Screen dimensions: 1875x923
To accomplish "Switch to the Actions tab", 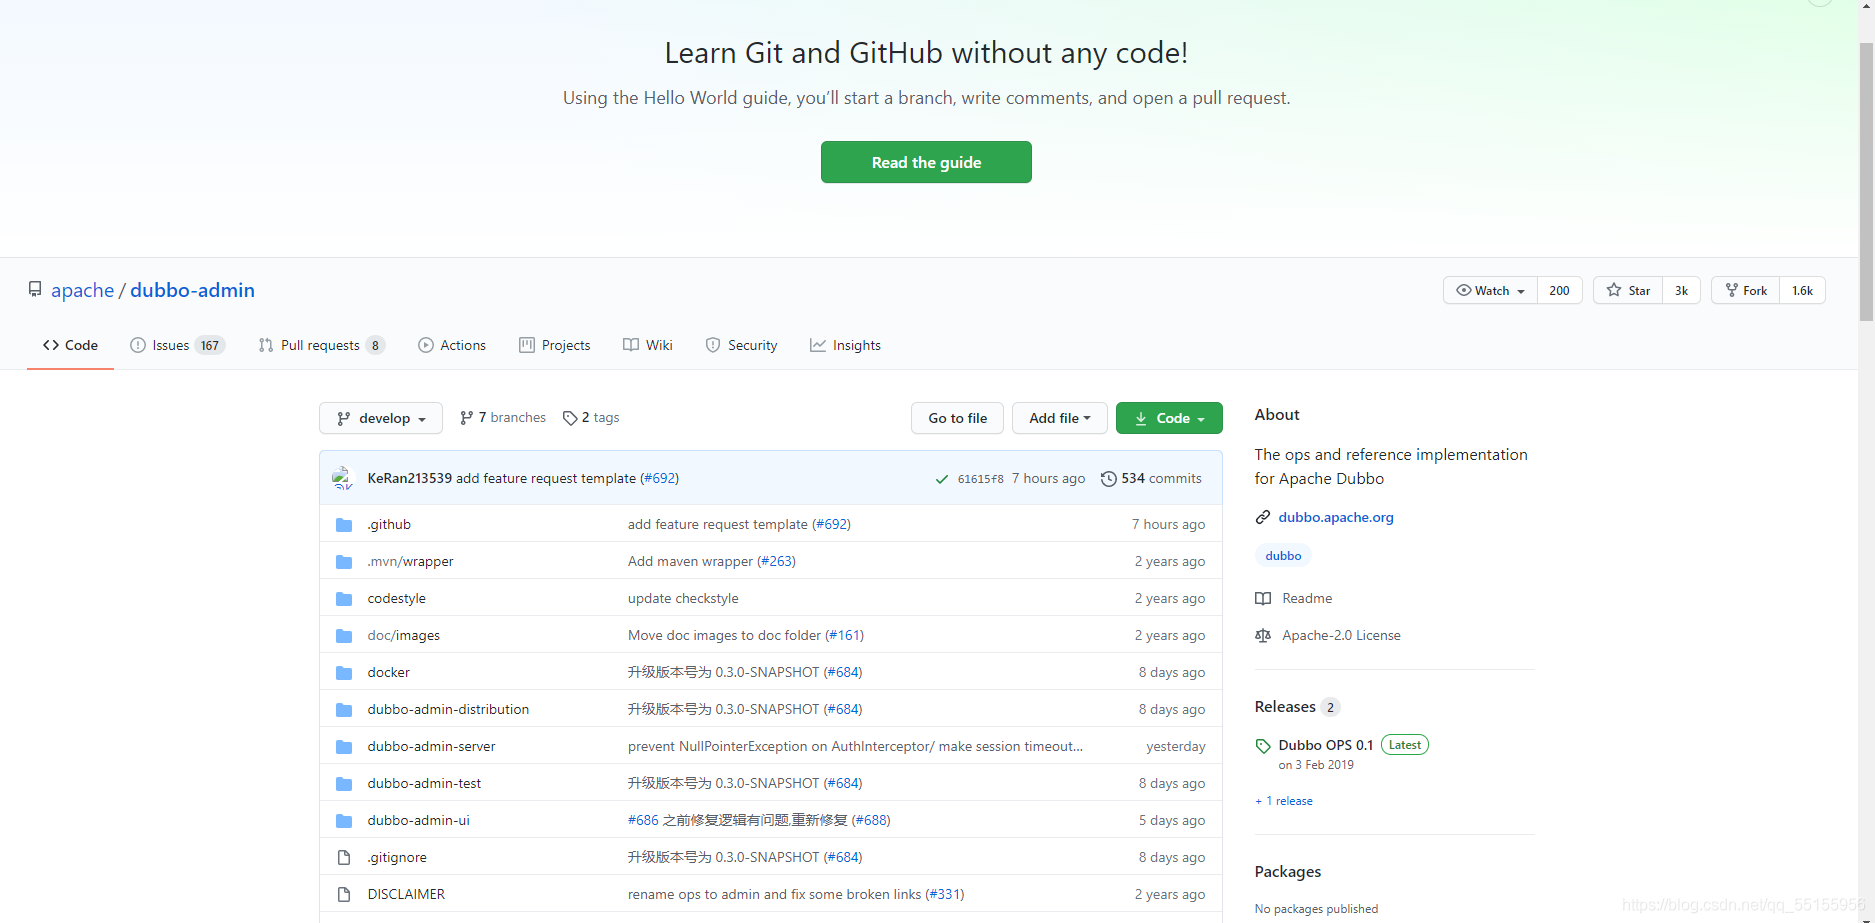I will click(452, 345).
